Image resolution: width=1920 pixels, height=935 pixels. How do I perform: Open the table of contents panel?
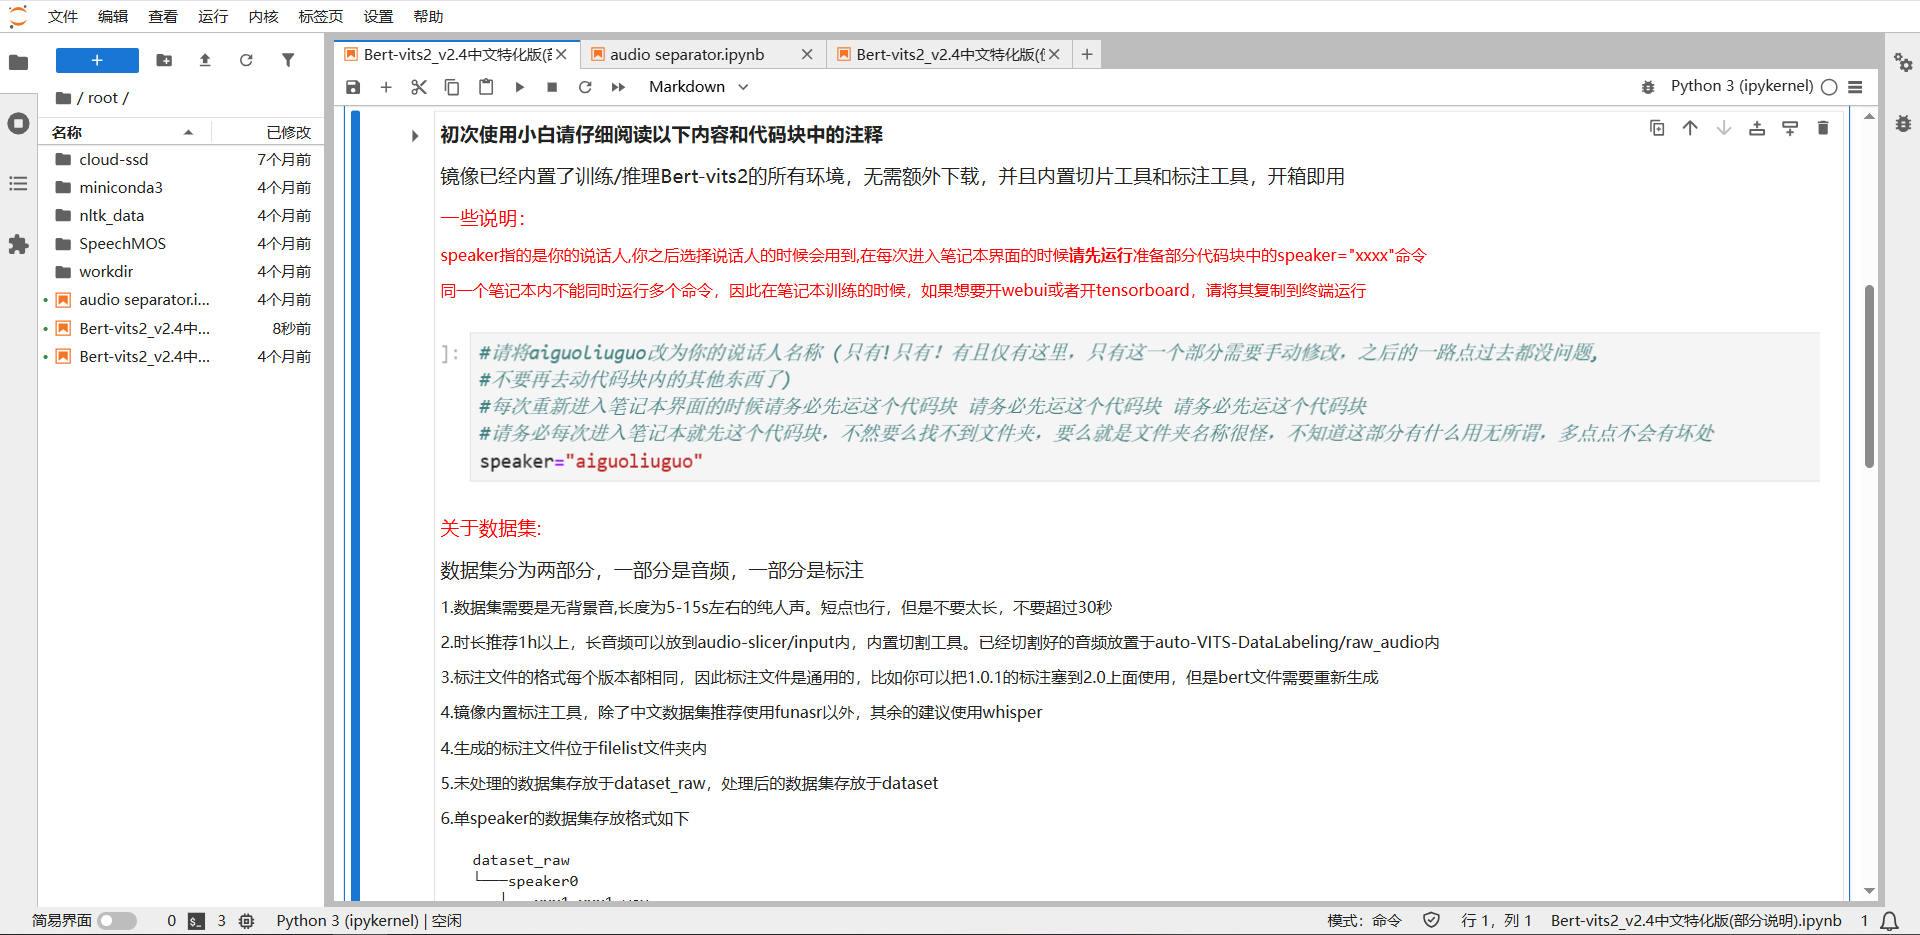click(18, 184)
